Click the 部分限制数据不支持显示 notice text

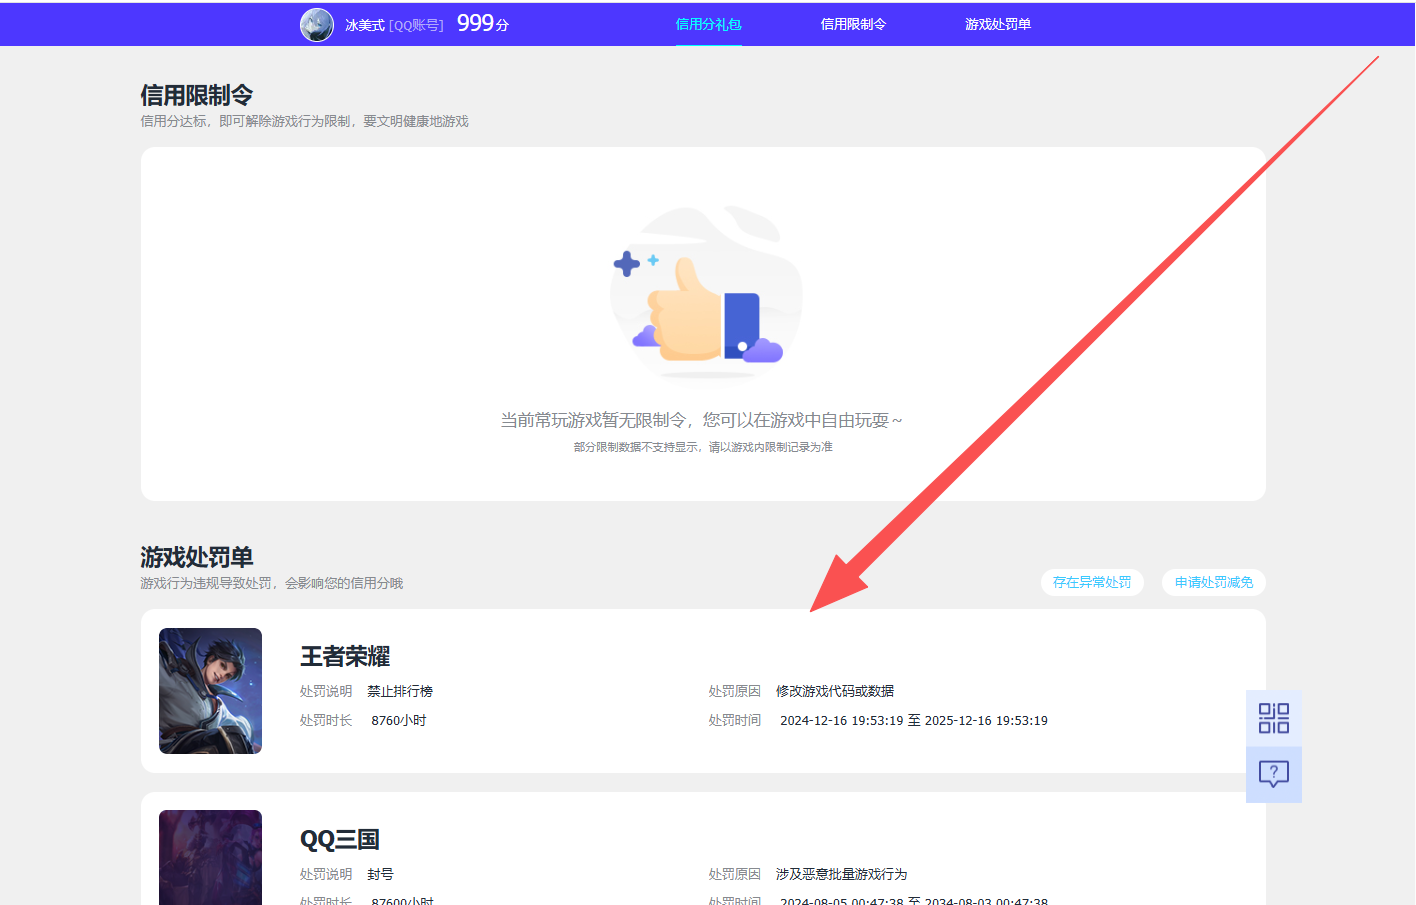tap(707, 446)
